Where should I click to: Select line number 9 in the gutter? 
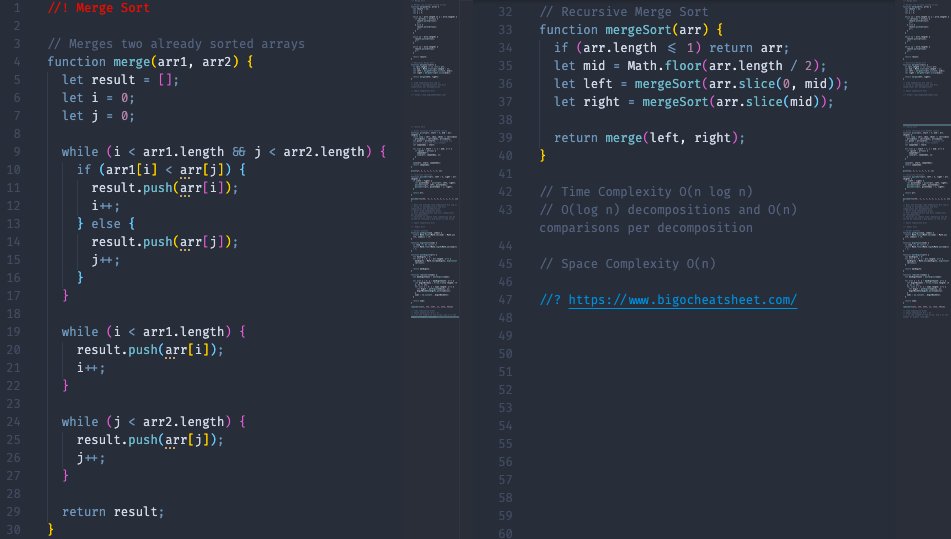(x=17, y=152)
